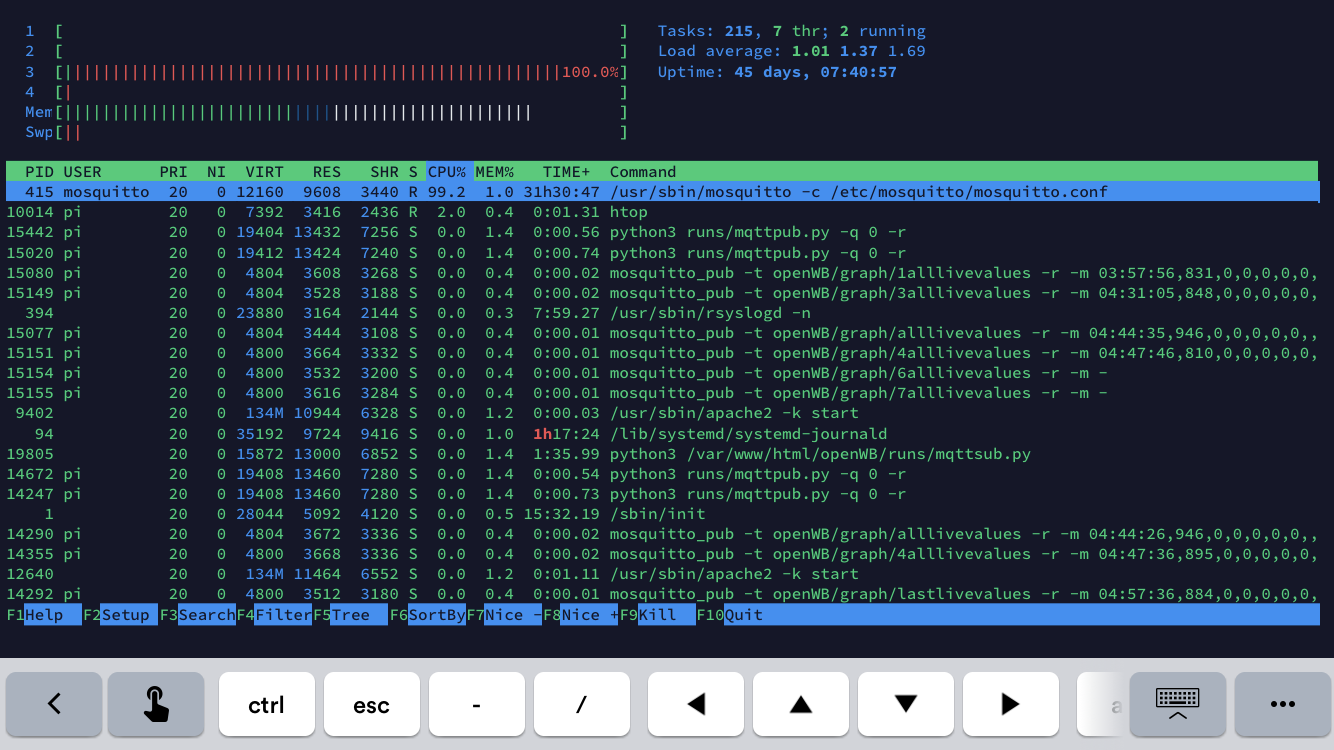Sort by the PID column header

(x=39, y=172)
